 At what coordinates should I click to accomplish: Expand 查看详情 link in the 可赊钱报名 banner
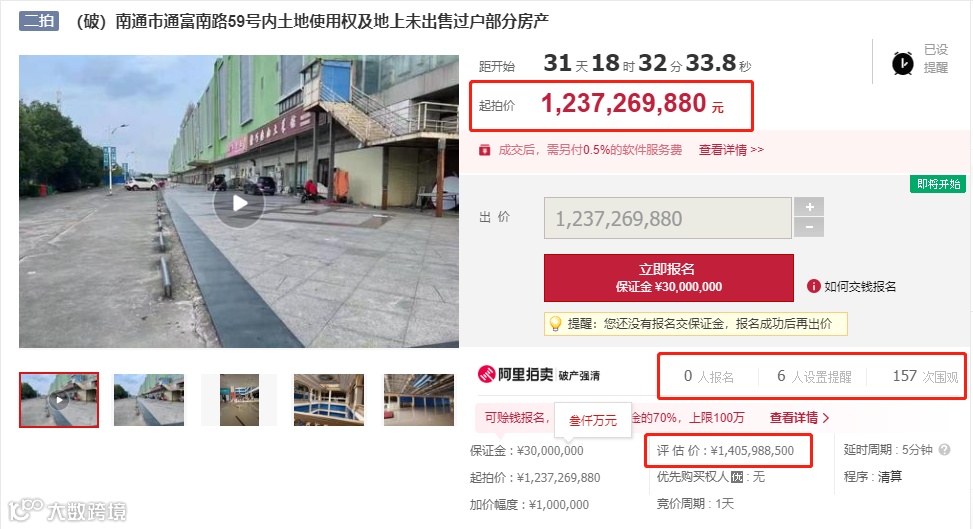(799, 418)
